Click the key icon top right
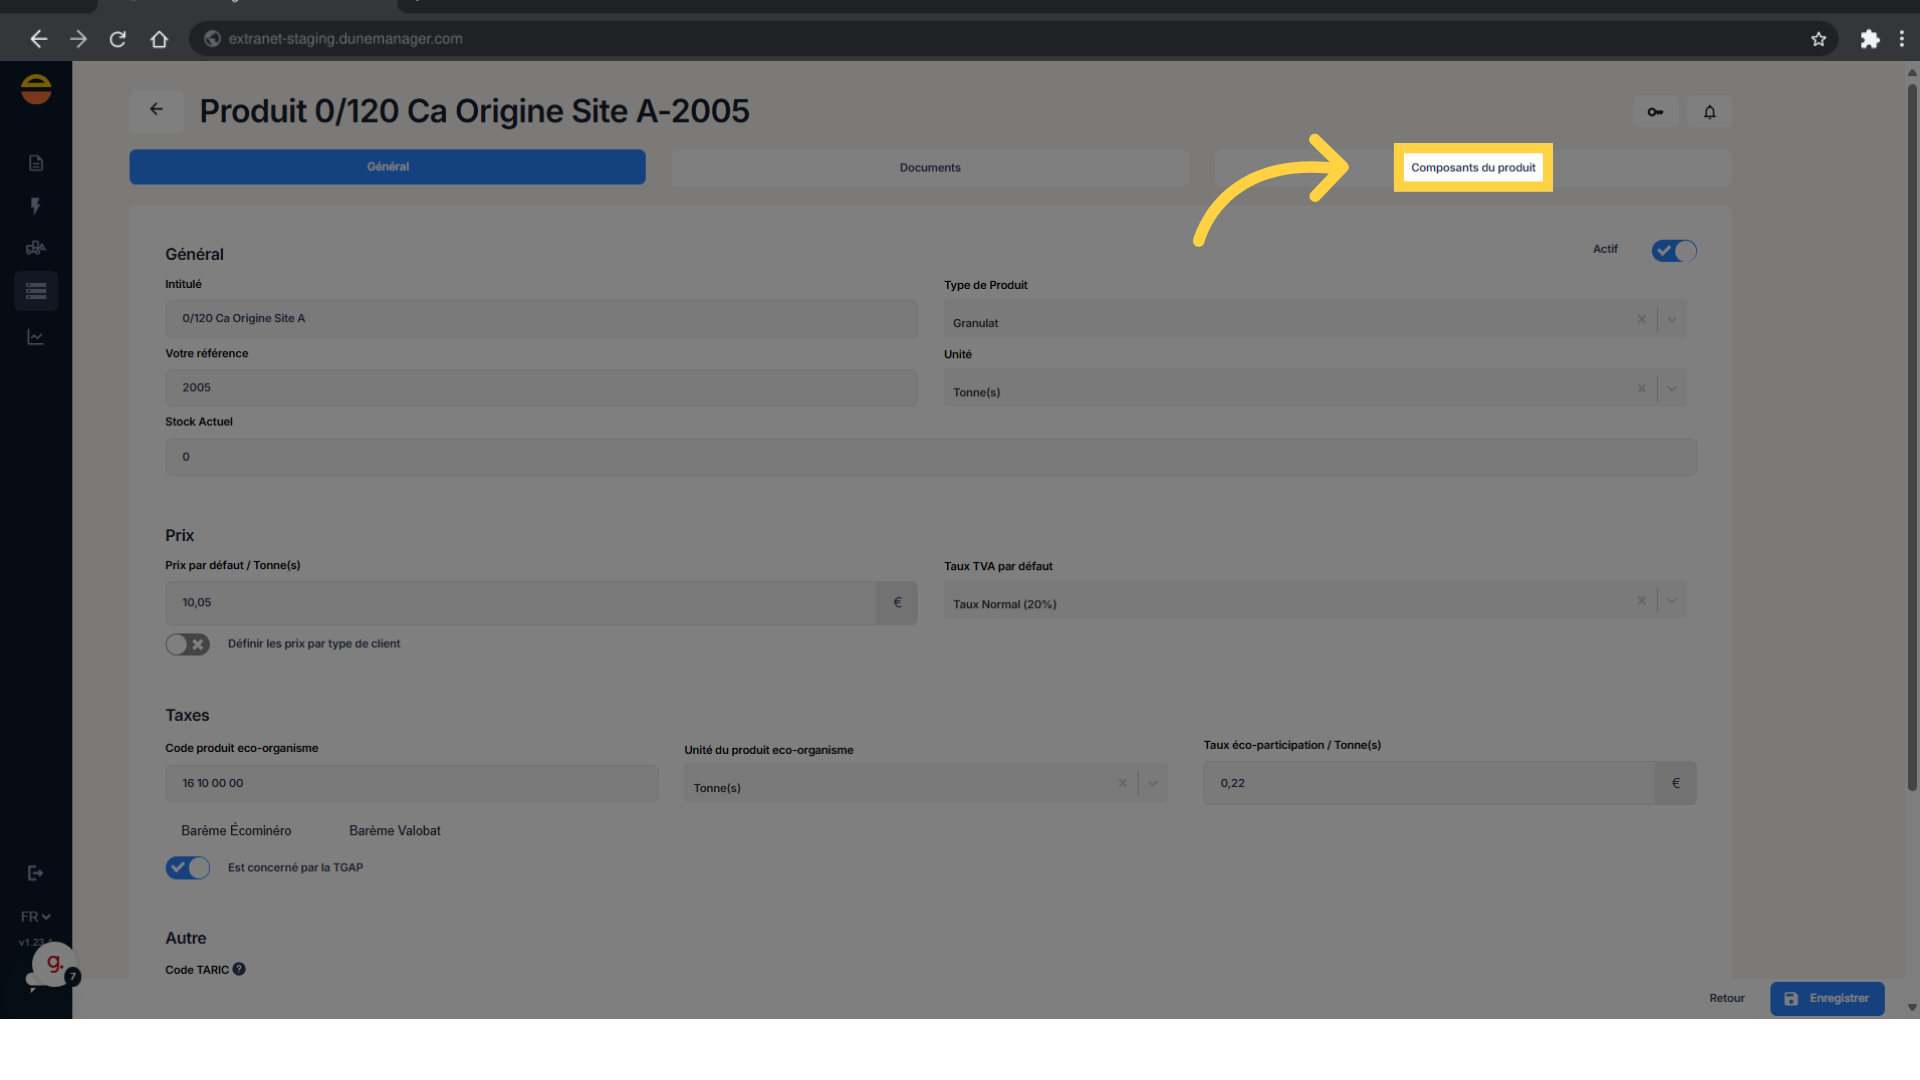The image size is (1920, 1080). [x=1655, y=112]
